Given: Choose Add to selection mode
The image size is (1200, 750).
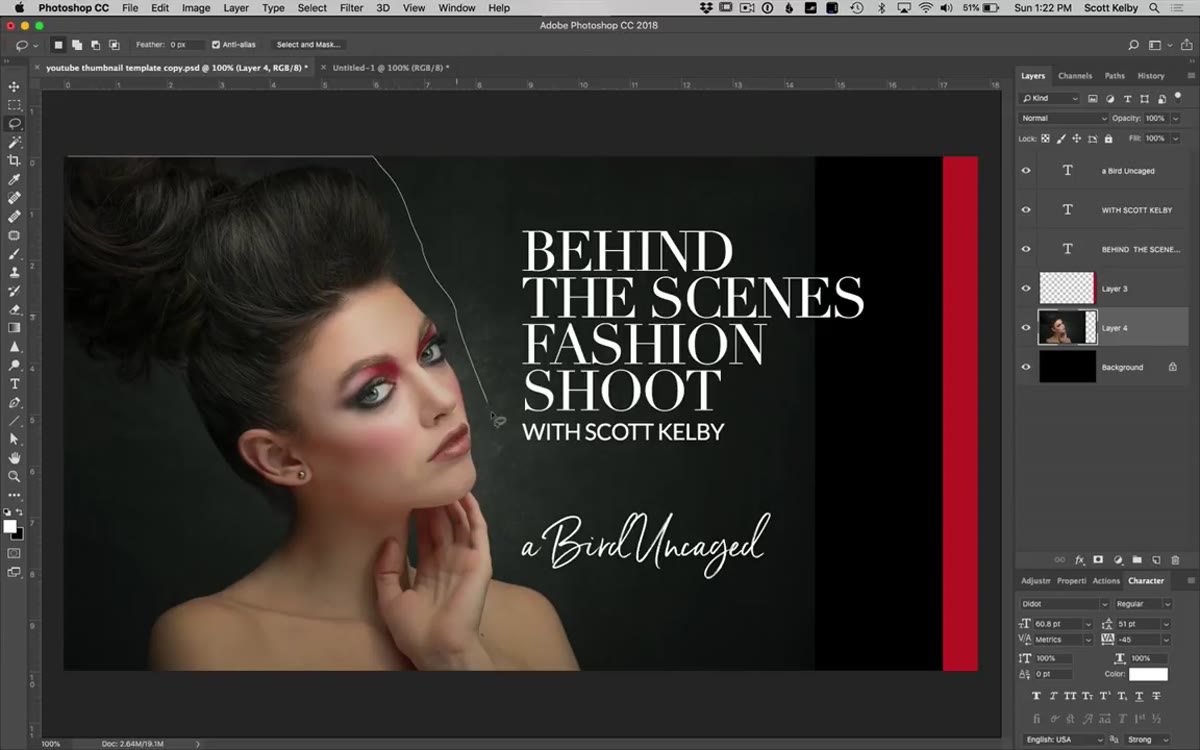Looking at the screenshot, I should [76, 45].
